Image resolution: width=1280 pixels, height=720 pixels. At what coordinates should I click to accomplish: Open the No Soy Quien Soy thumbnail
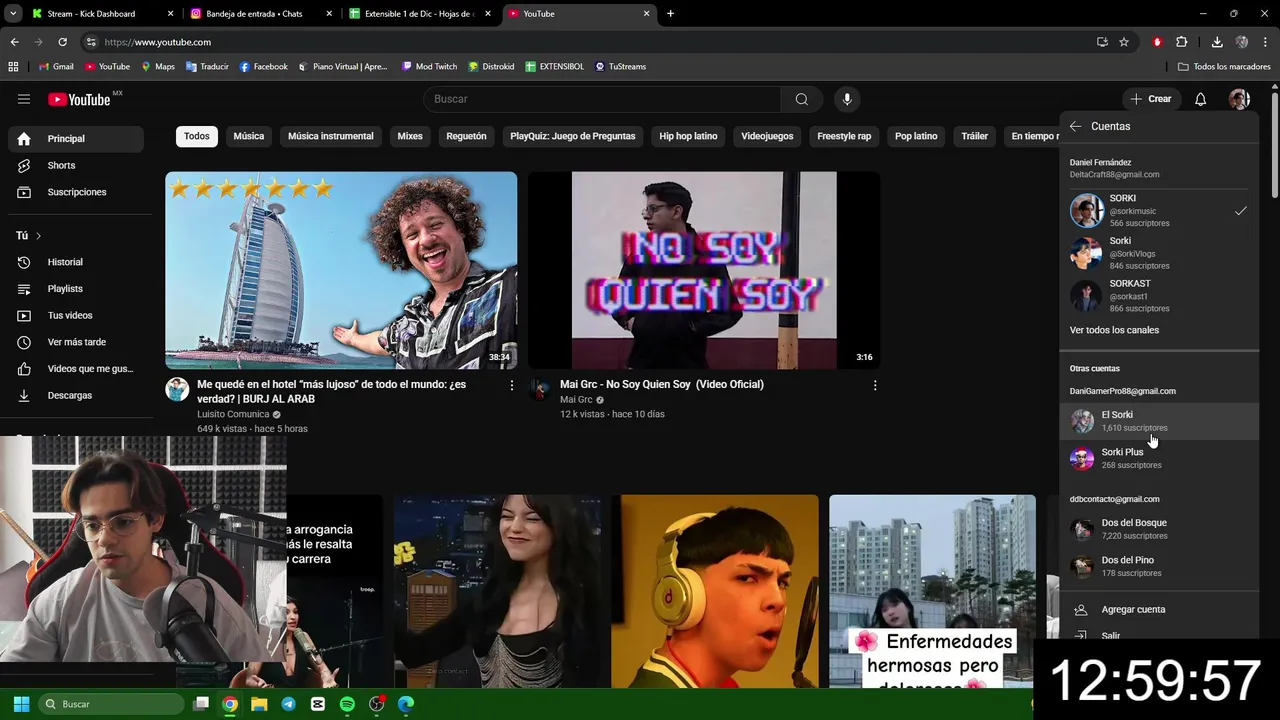click(704, 270)
